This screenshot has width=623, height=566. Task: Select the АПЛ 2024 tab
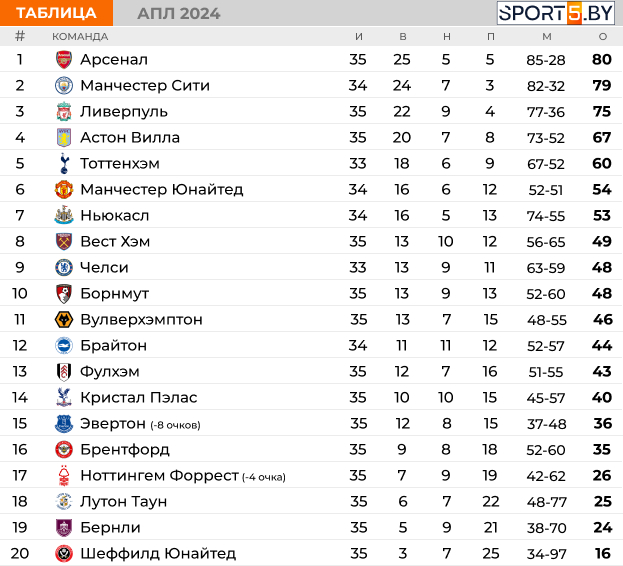coord(178,14)
